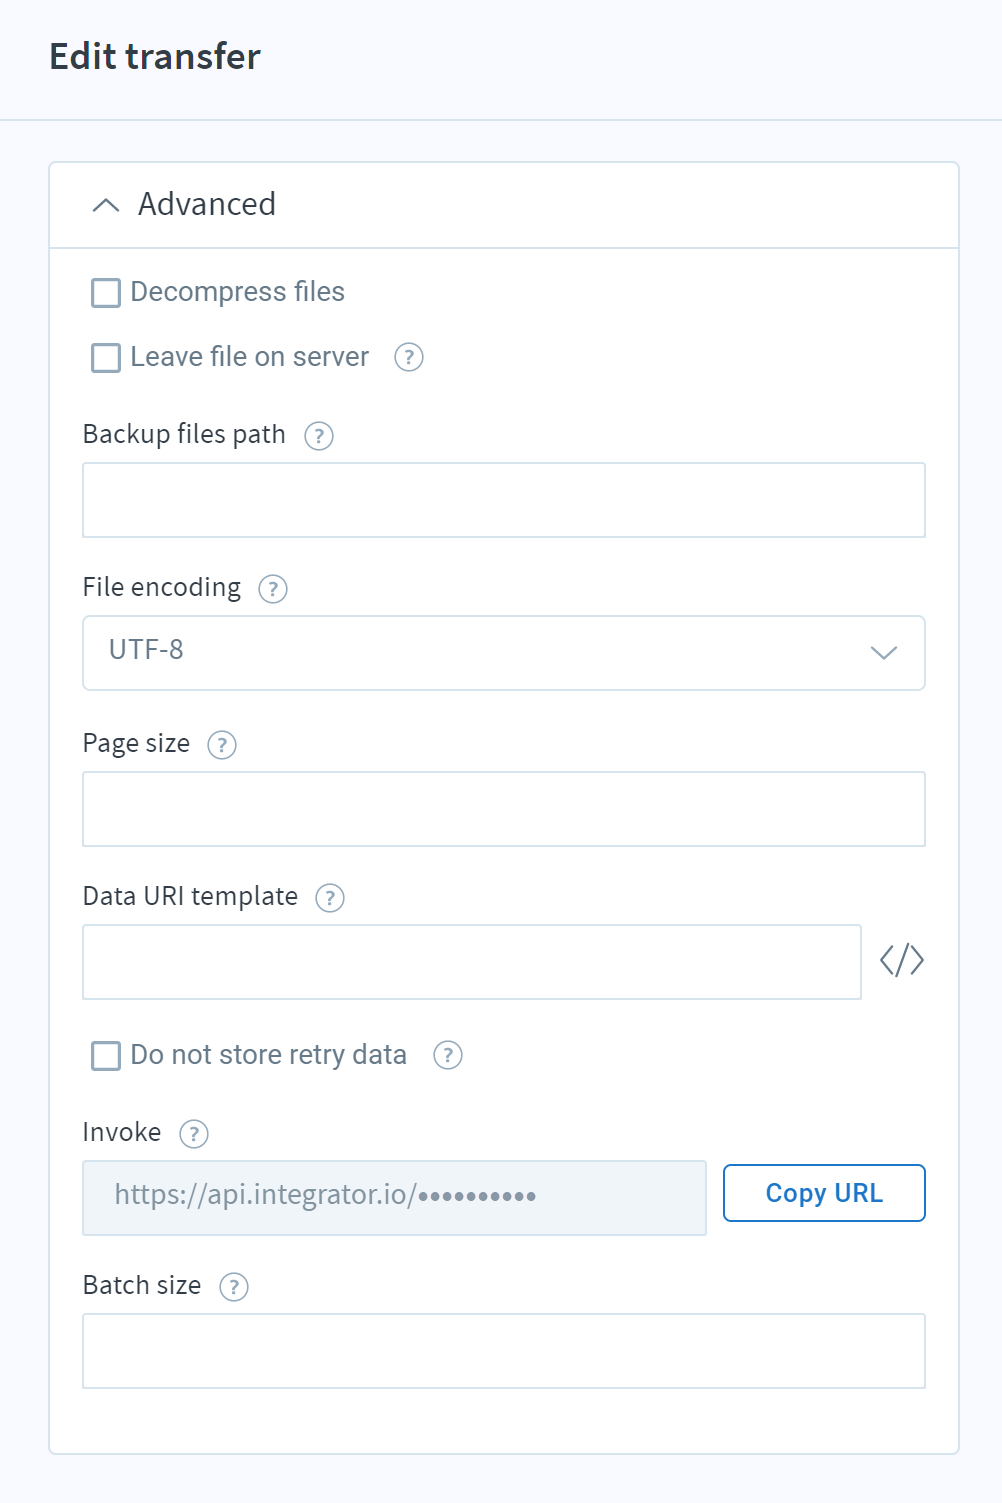Viewport: 1002px width, 1503px height.
Task: Click the Copy URL button
Action: pyautogui.click(x=824, y=1193)
